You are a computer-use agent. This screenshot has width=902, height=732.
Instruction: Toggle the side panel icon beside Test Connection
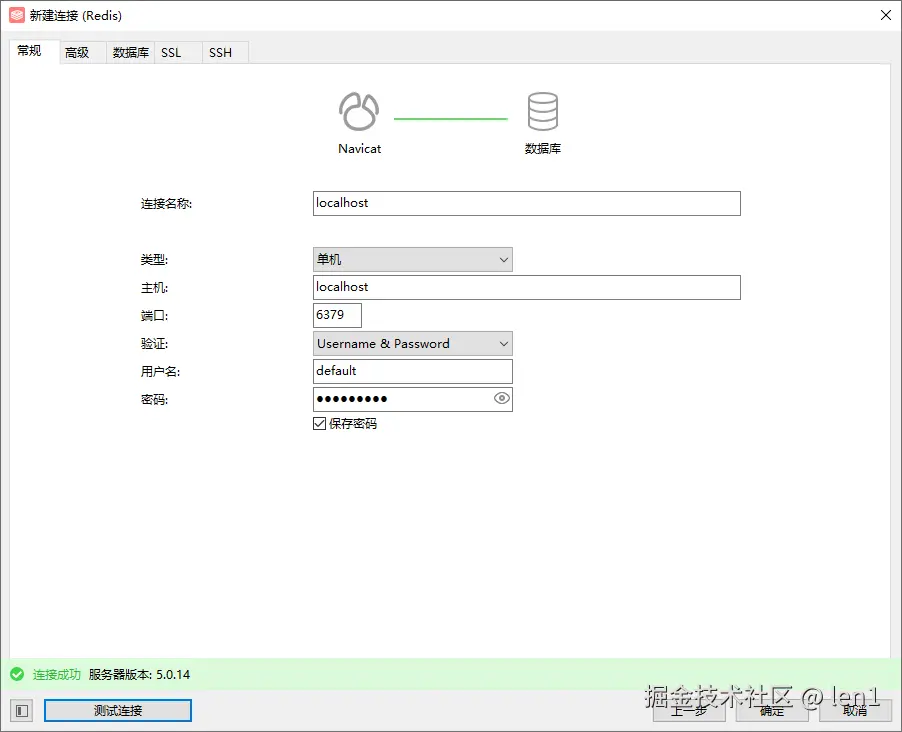click(x=22, y=711)
